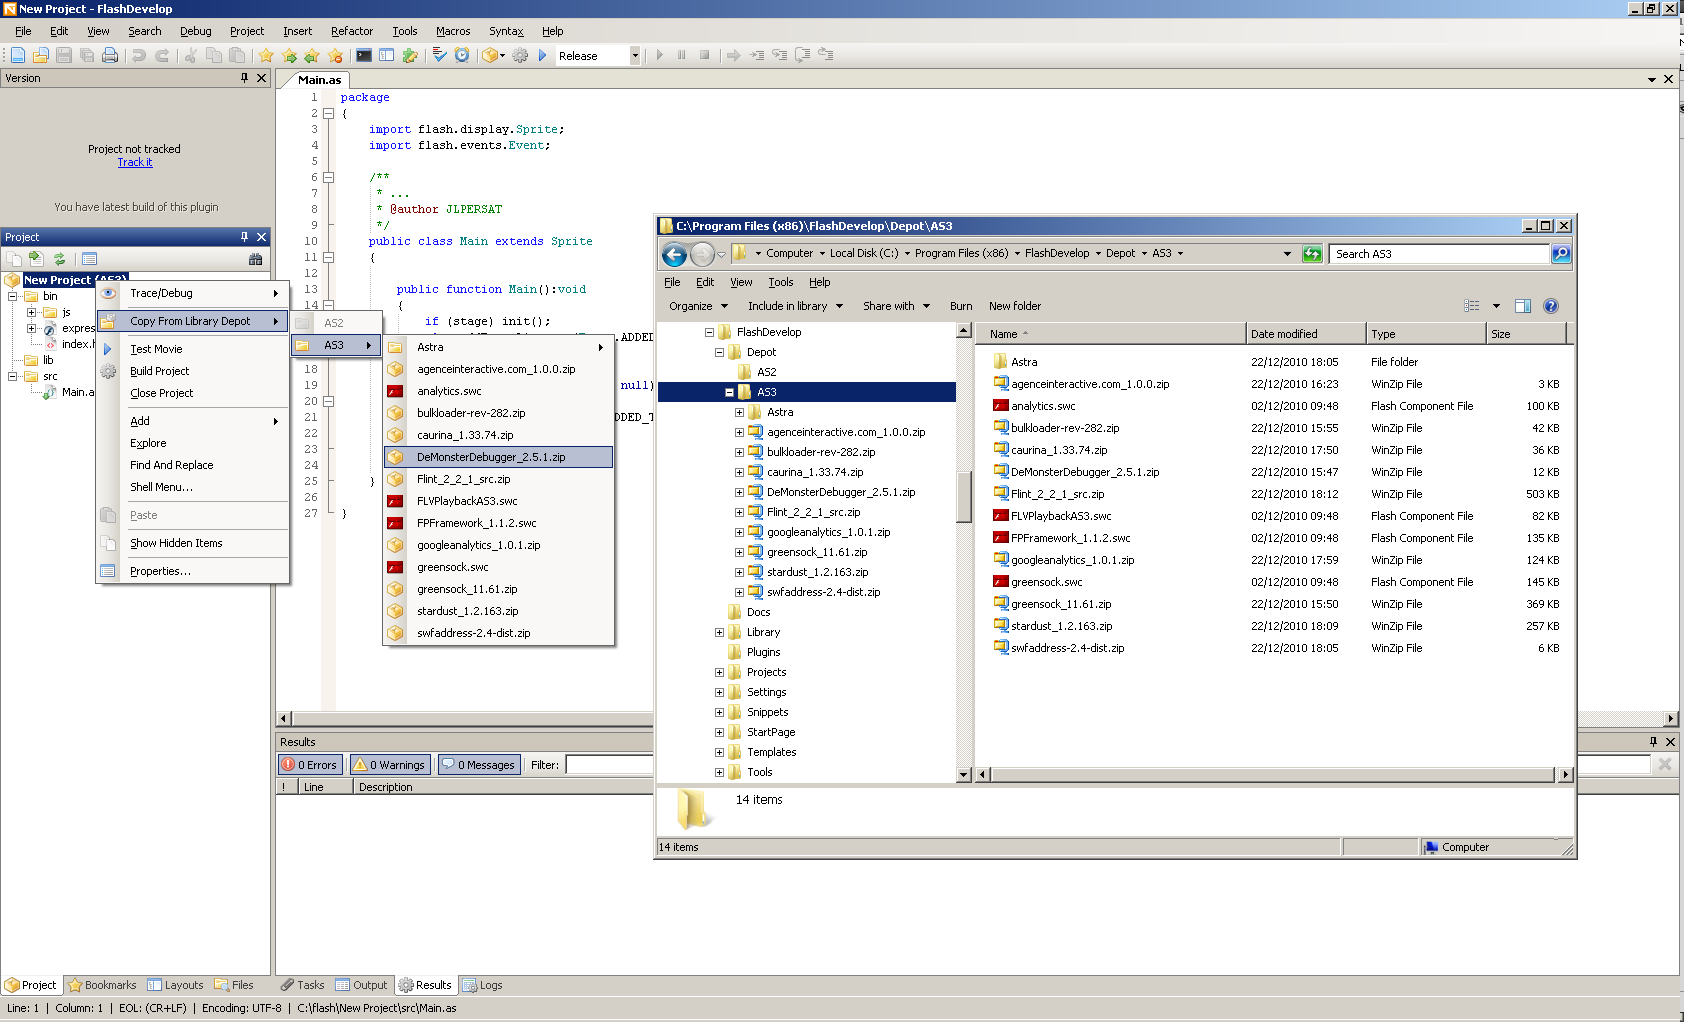Screen dimensions: 1684x1022
Task: Click the Previous Bookmark star icon
Action: (x=312, y=56)
